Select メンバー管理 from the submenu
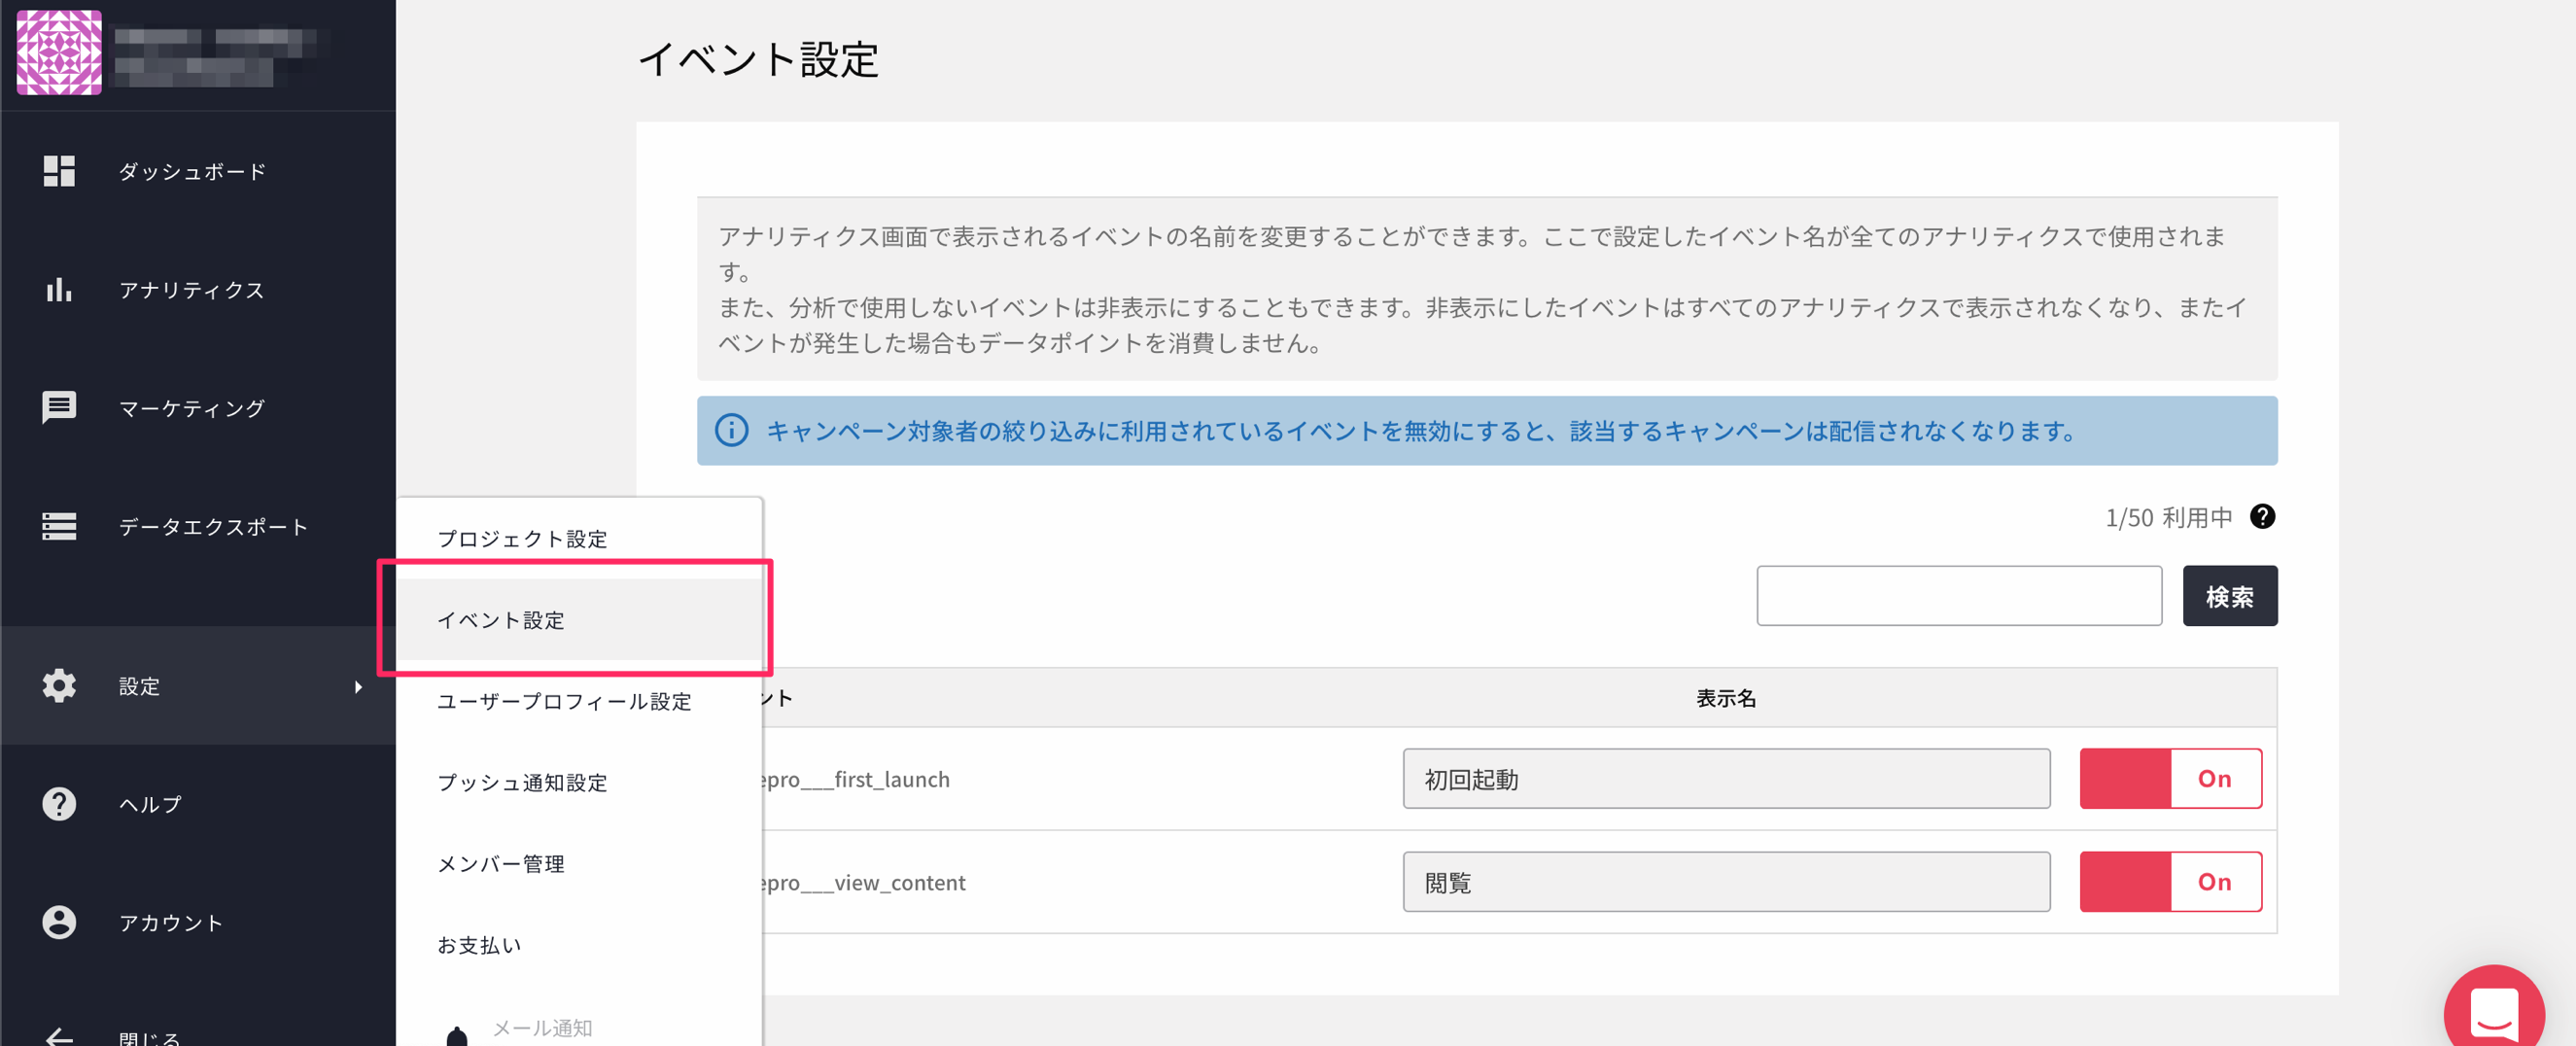The height and width of the screenshot is (1046, 2576). [x=579, y=862]
